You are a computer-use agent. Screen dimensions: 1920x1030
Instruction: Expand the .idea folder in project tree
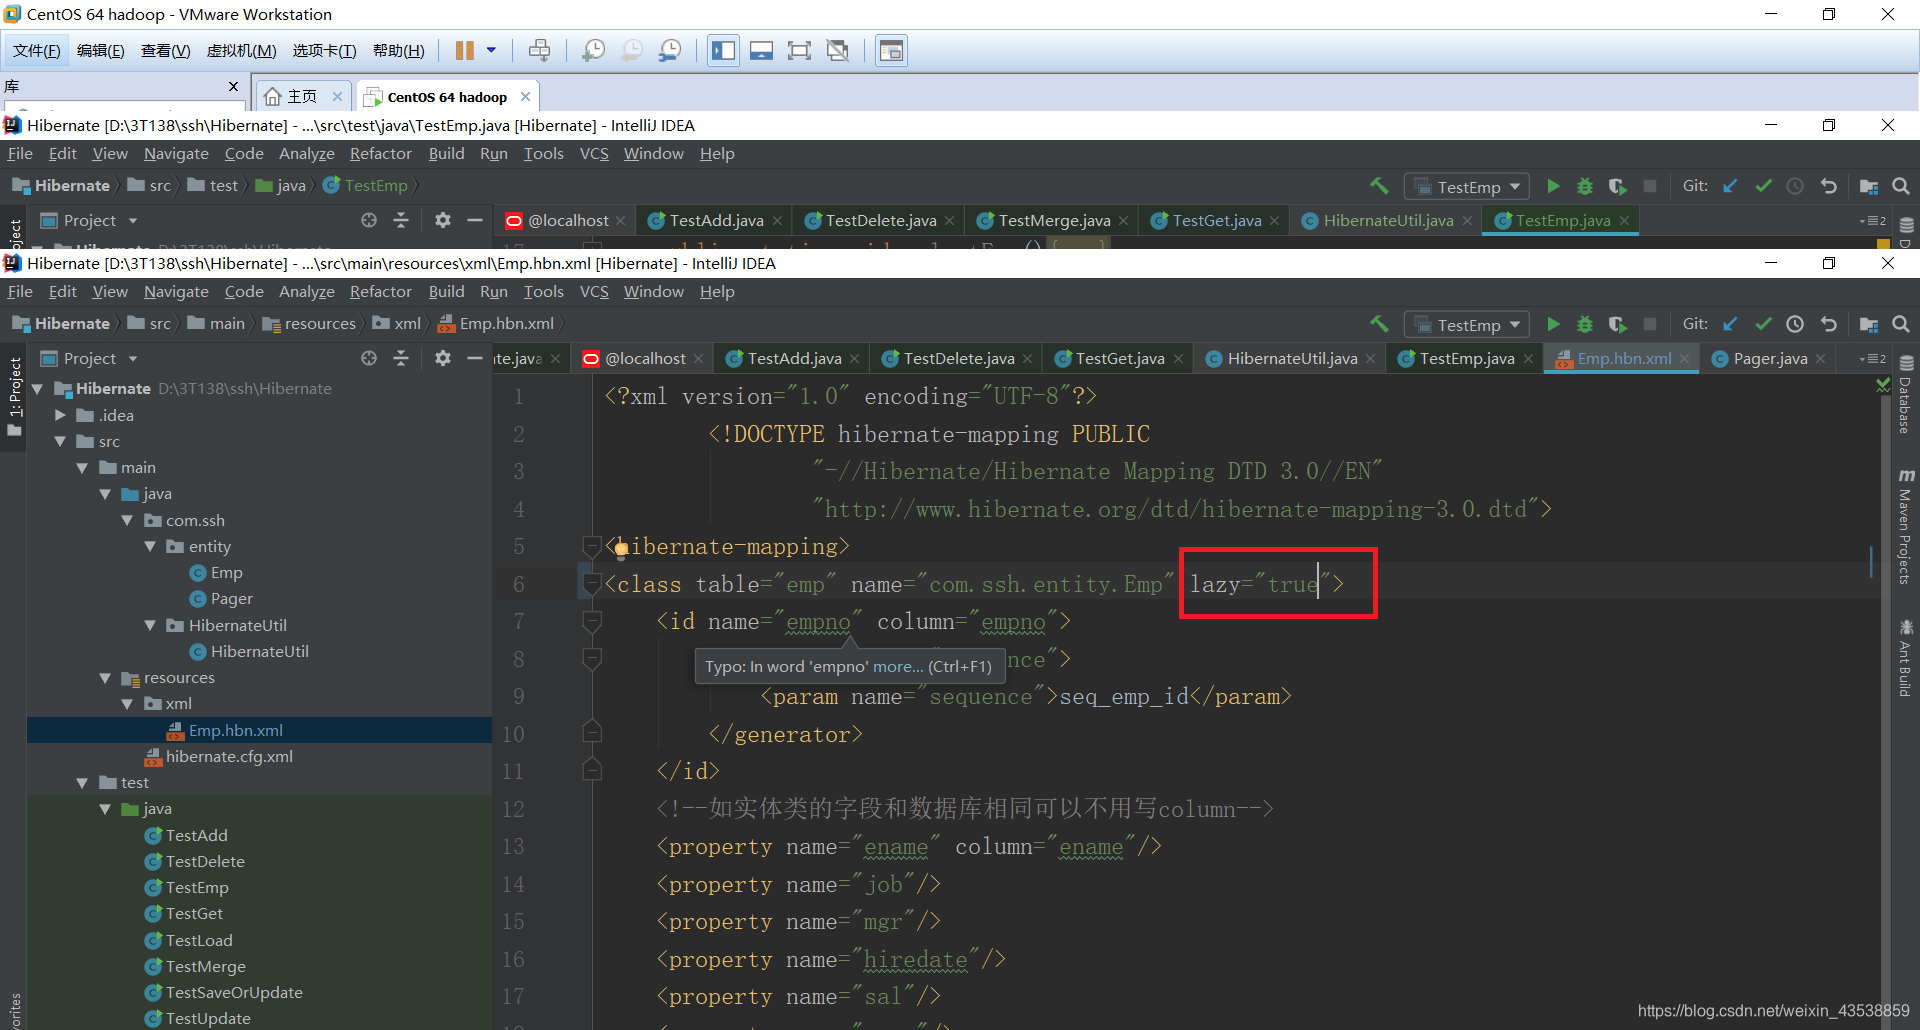coord(60,415)
